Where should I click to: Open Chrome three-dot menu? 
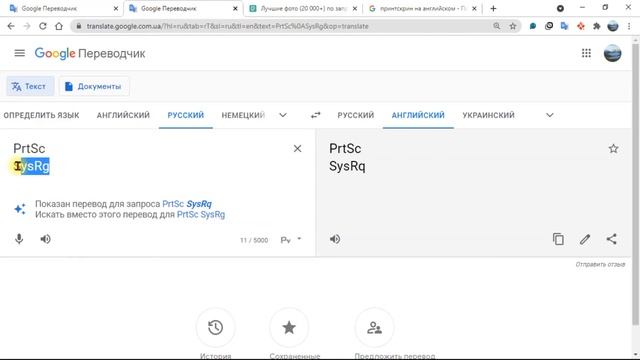629,26
